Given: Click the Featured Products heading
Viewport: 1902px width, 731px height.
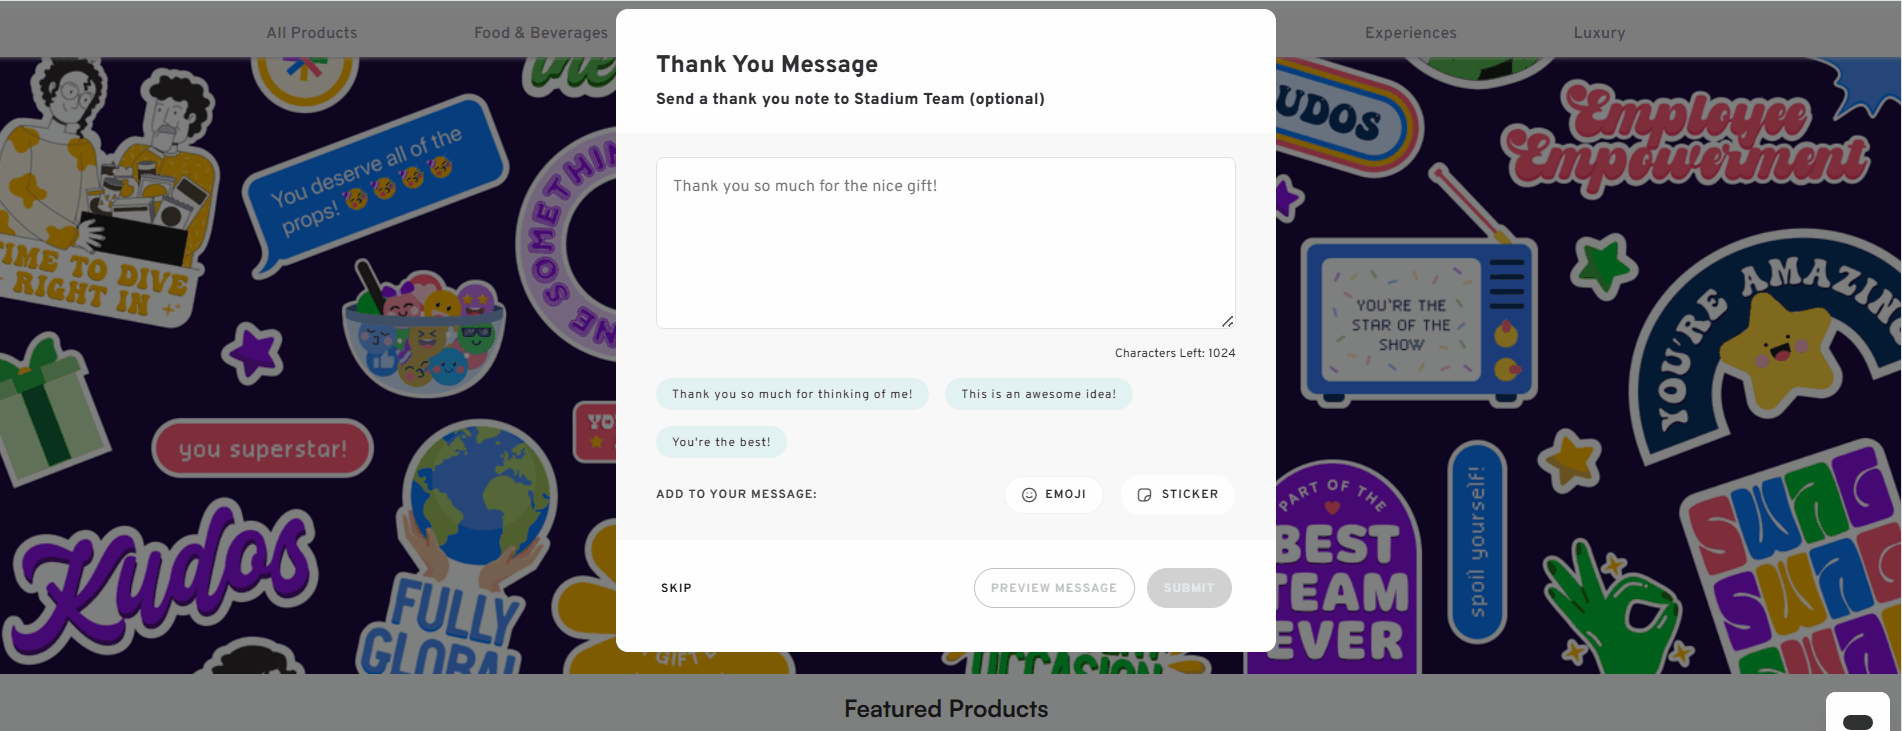Looking at the screenshot, I should click(946, 709).
